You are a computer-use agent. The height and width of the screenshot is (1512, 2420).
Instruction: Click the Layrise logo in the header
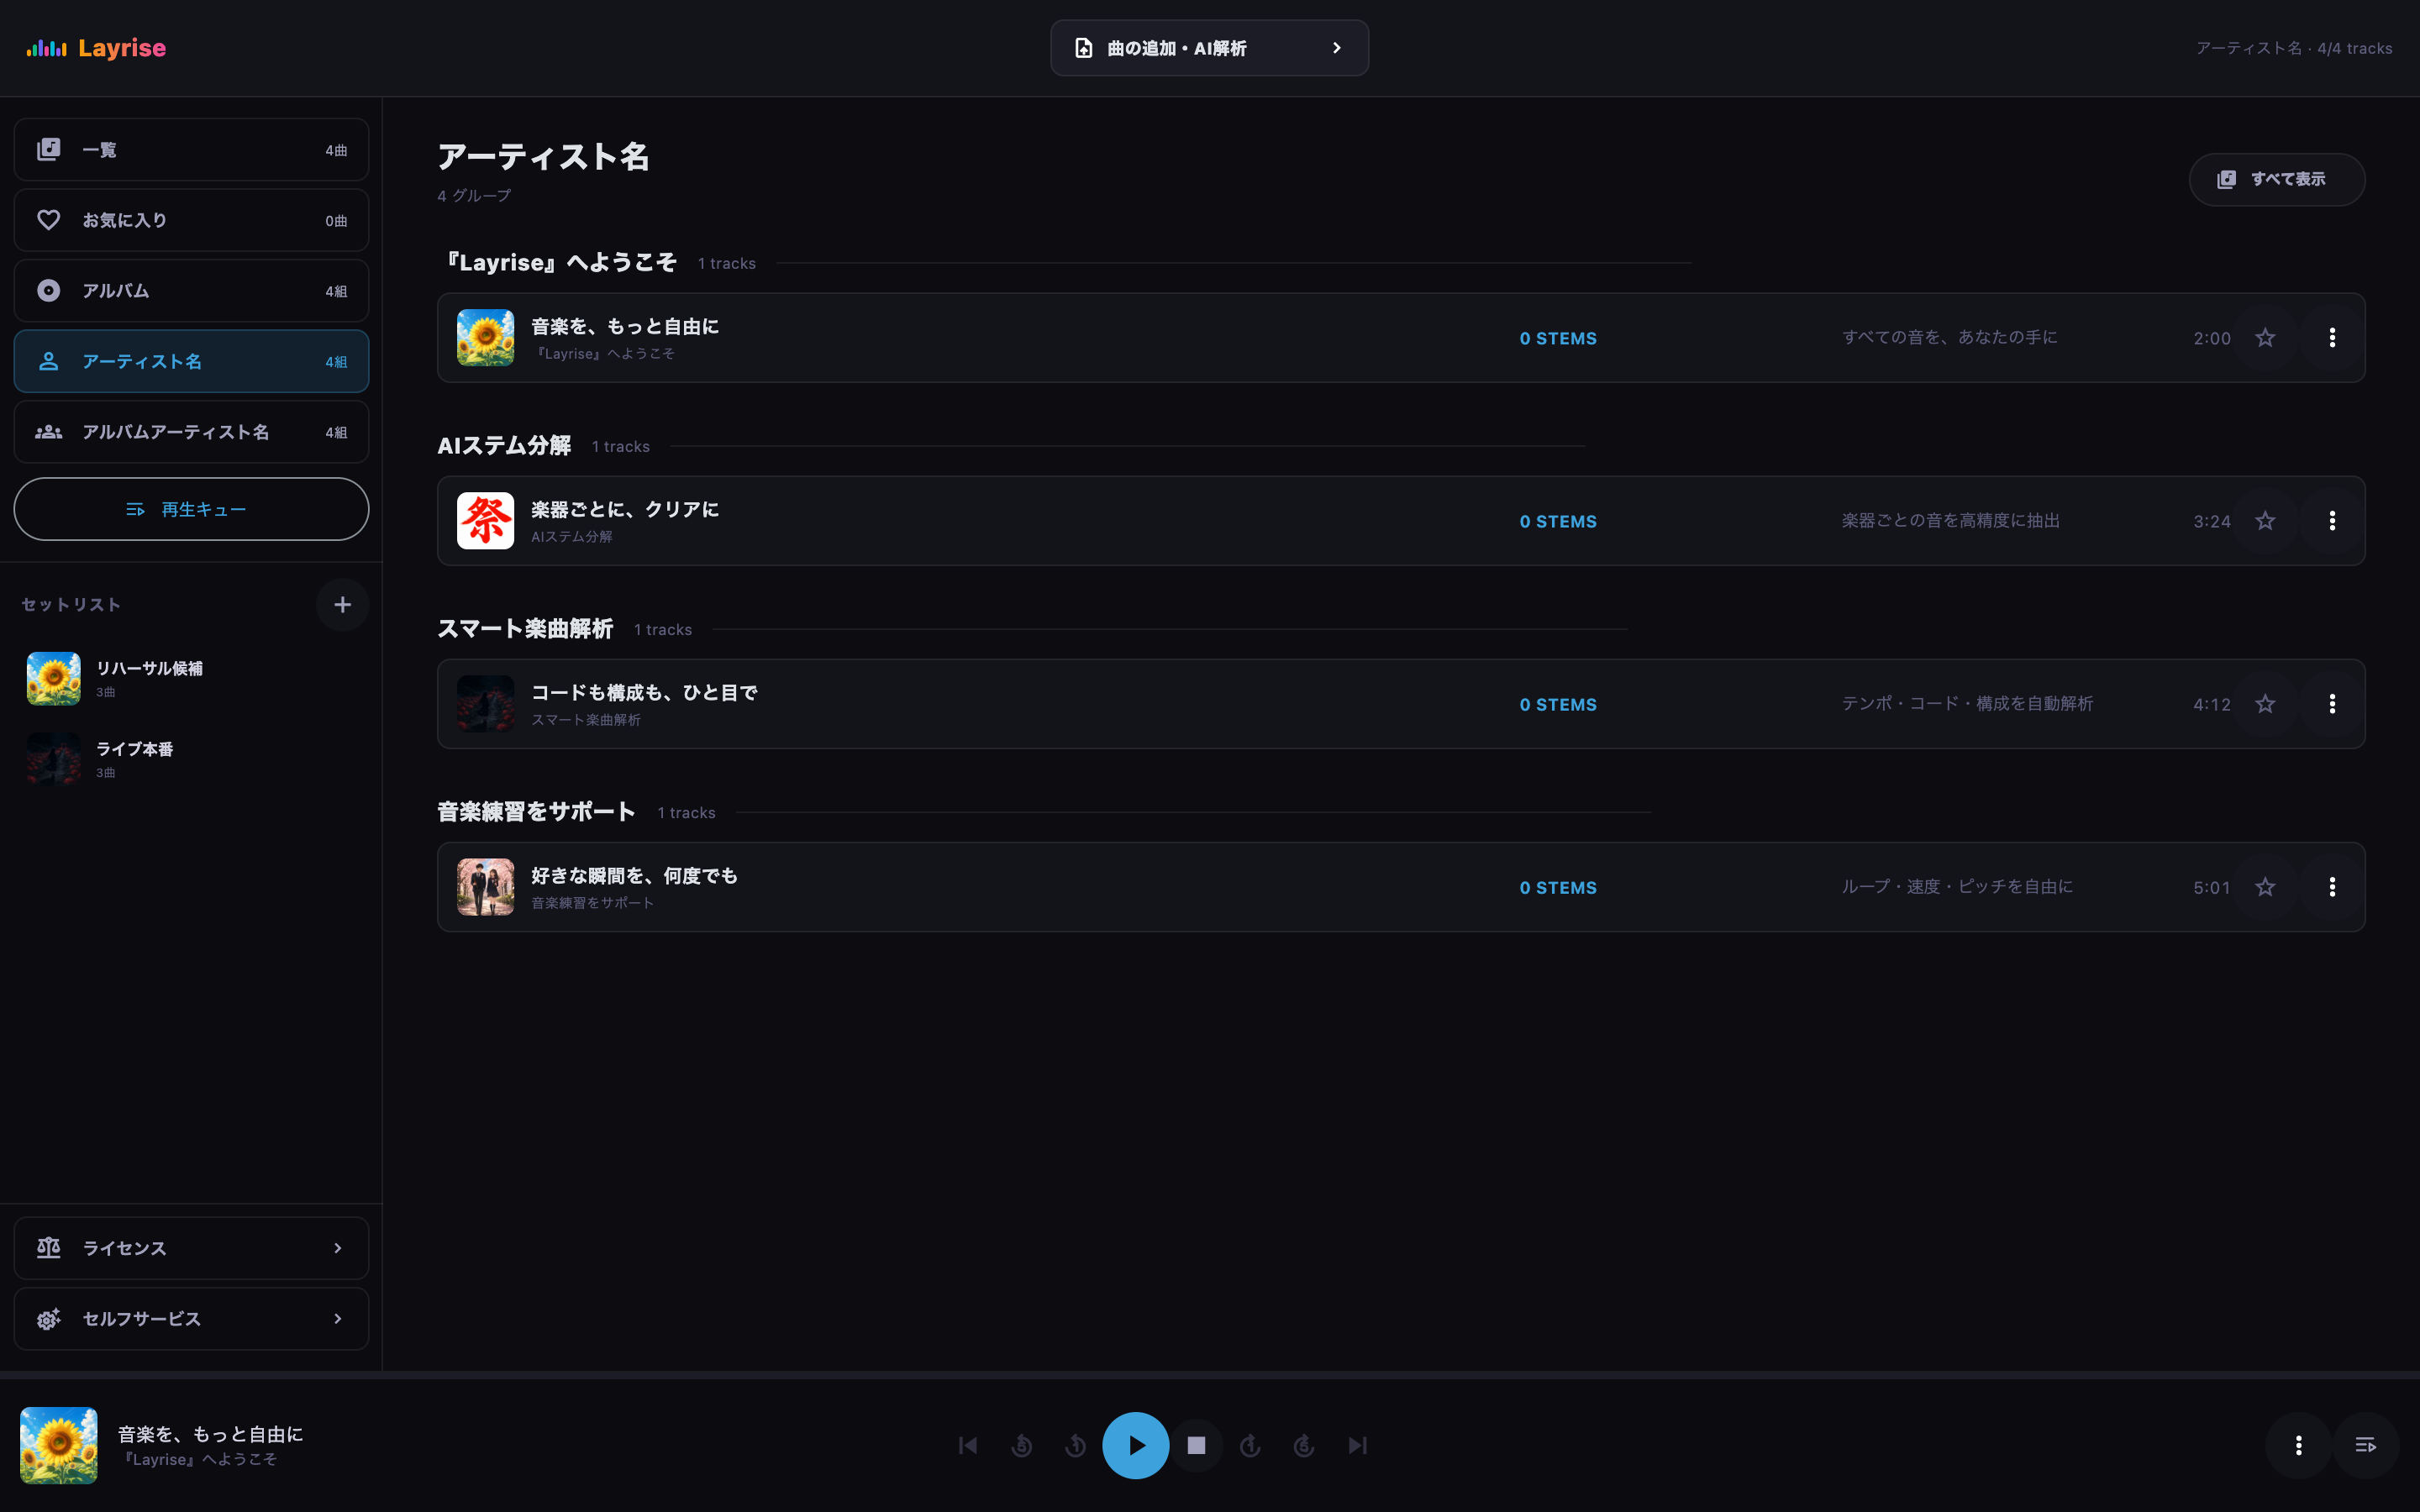click(96, 48)
